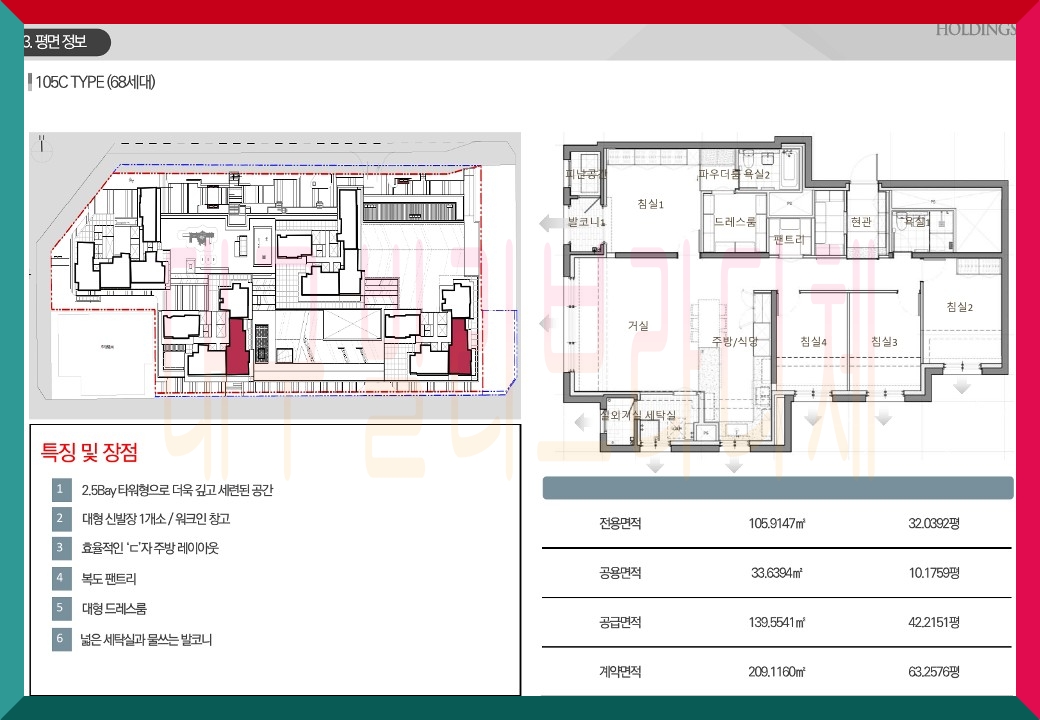
Task: Click the '팬트리' label on floor plan
Action: tap(789, 239)
